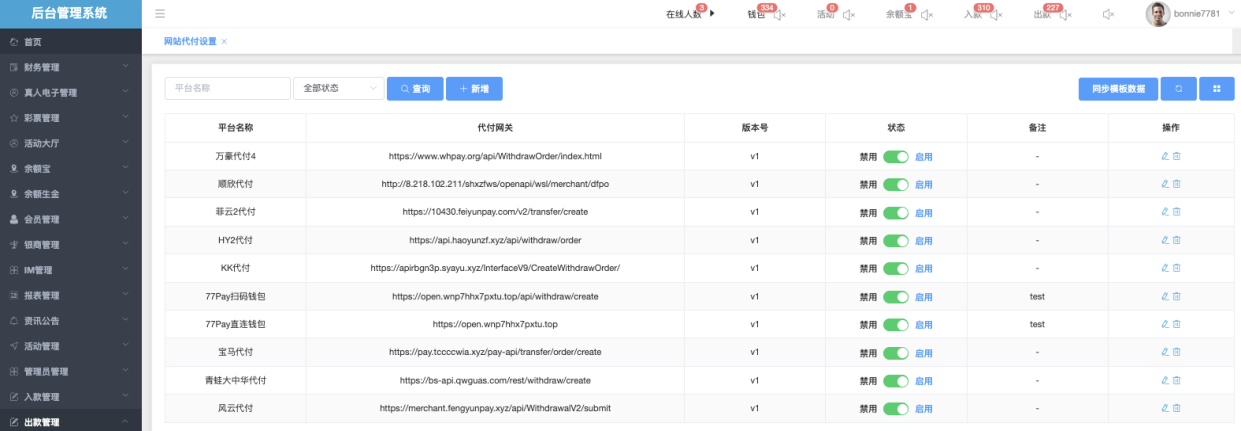This screenshot has height=431, width=1241.
Task: Expand the 财务管理 sidebar menu
Action: (x=70, y=68)
